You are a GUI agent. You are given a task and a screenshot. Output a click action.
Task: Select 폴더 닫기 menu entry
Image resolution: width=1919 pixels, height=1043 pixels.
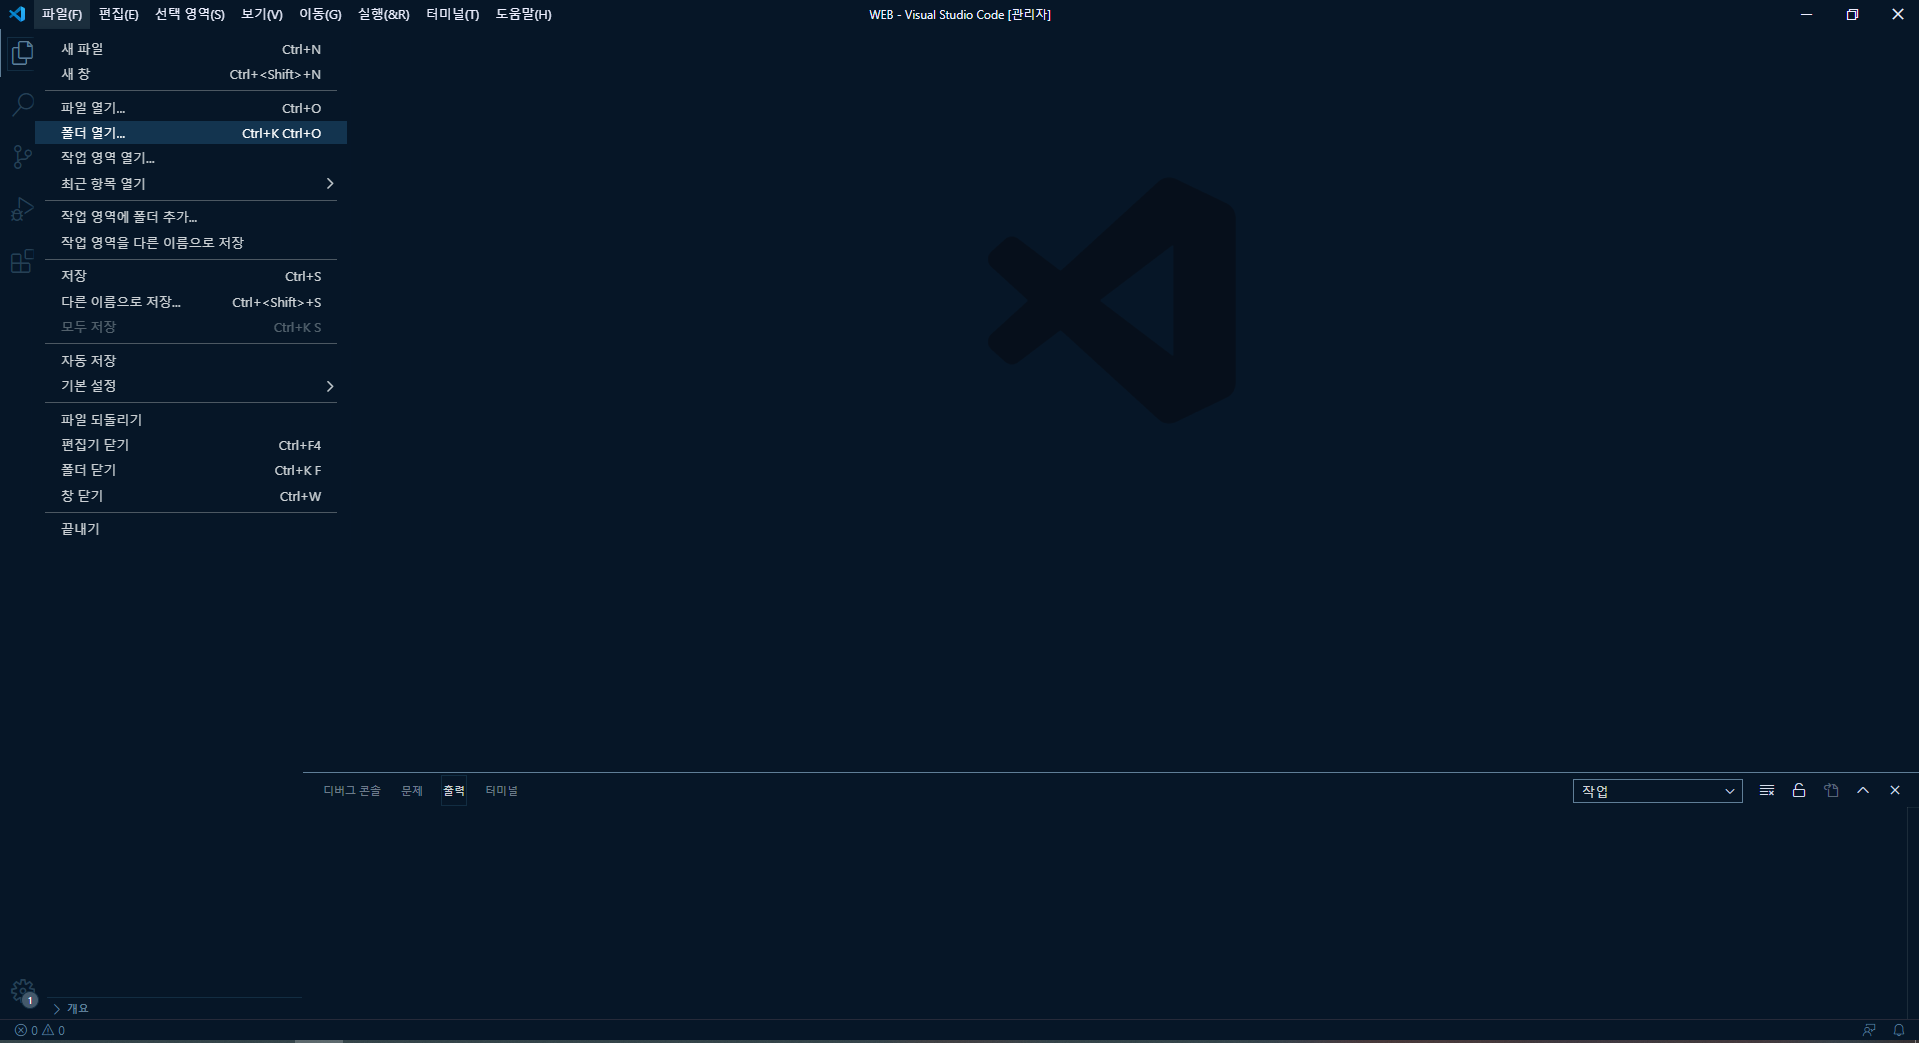click(x=191, y=470)
